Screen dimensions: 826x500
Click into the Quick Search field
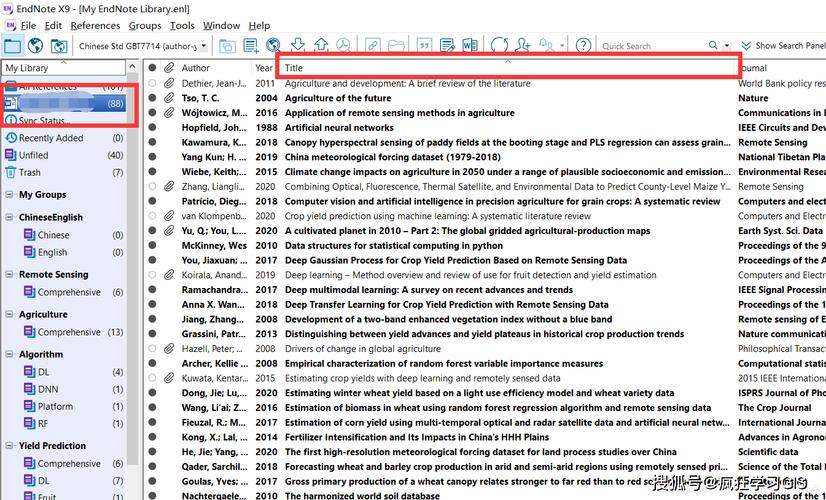650,46
